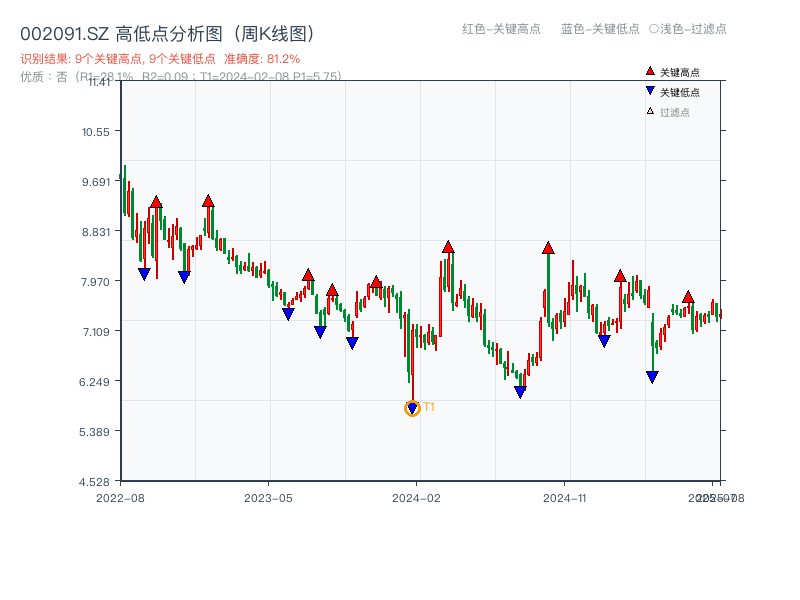Click the 浅色-过滤点 header label
Viewport: 800px width, 600px height.
[x=688, y=29]
